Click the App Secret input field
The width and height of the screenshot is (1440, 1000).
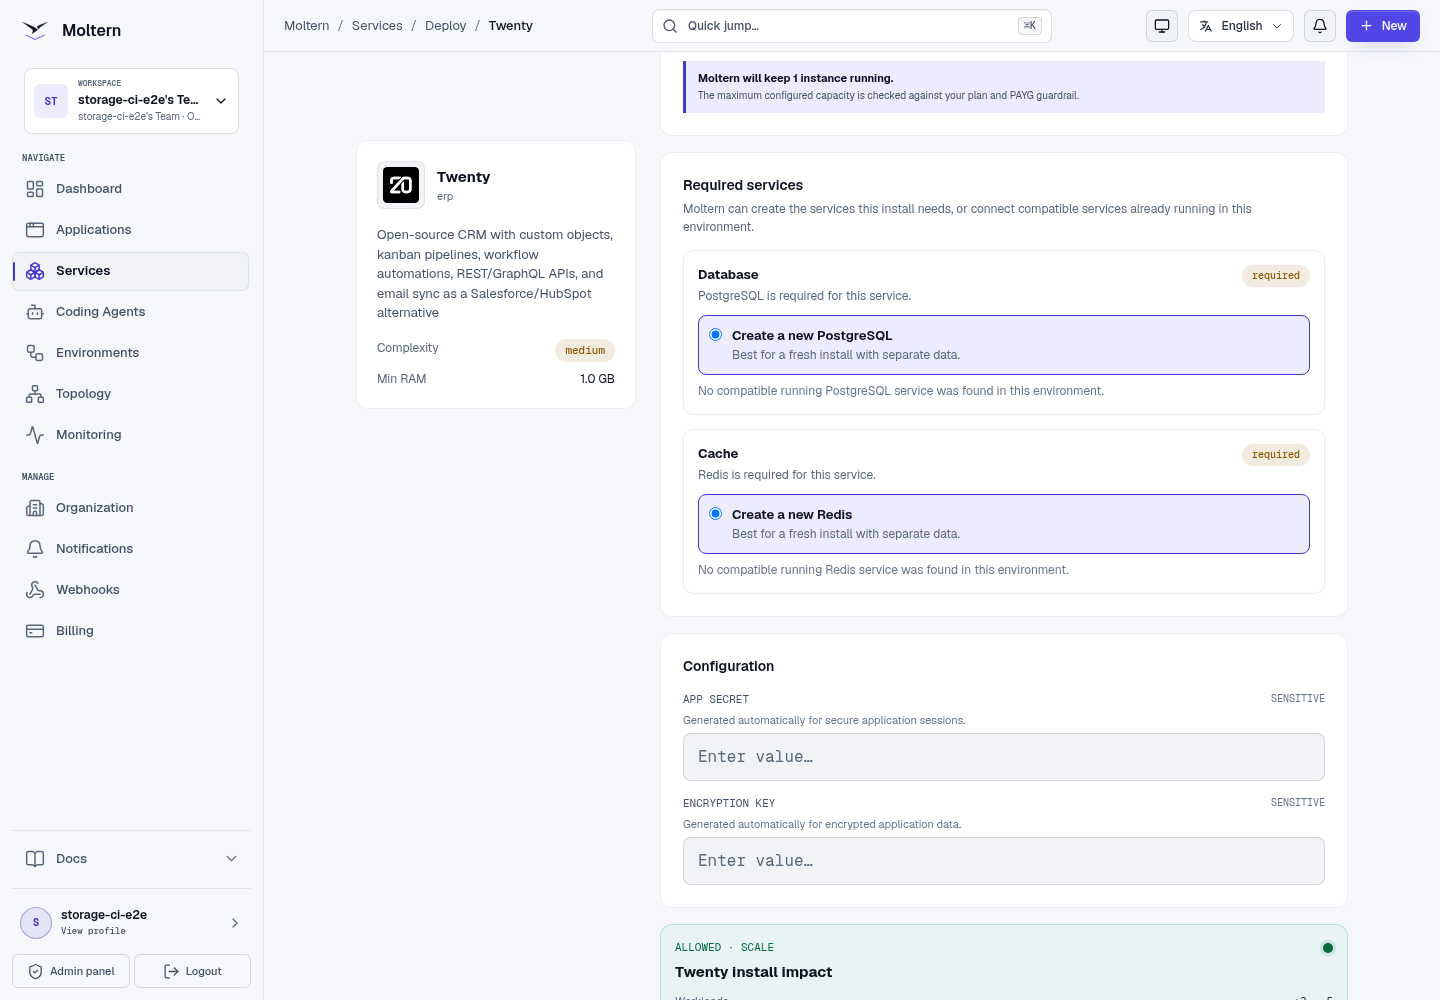1004,757
